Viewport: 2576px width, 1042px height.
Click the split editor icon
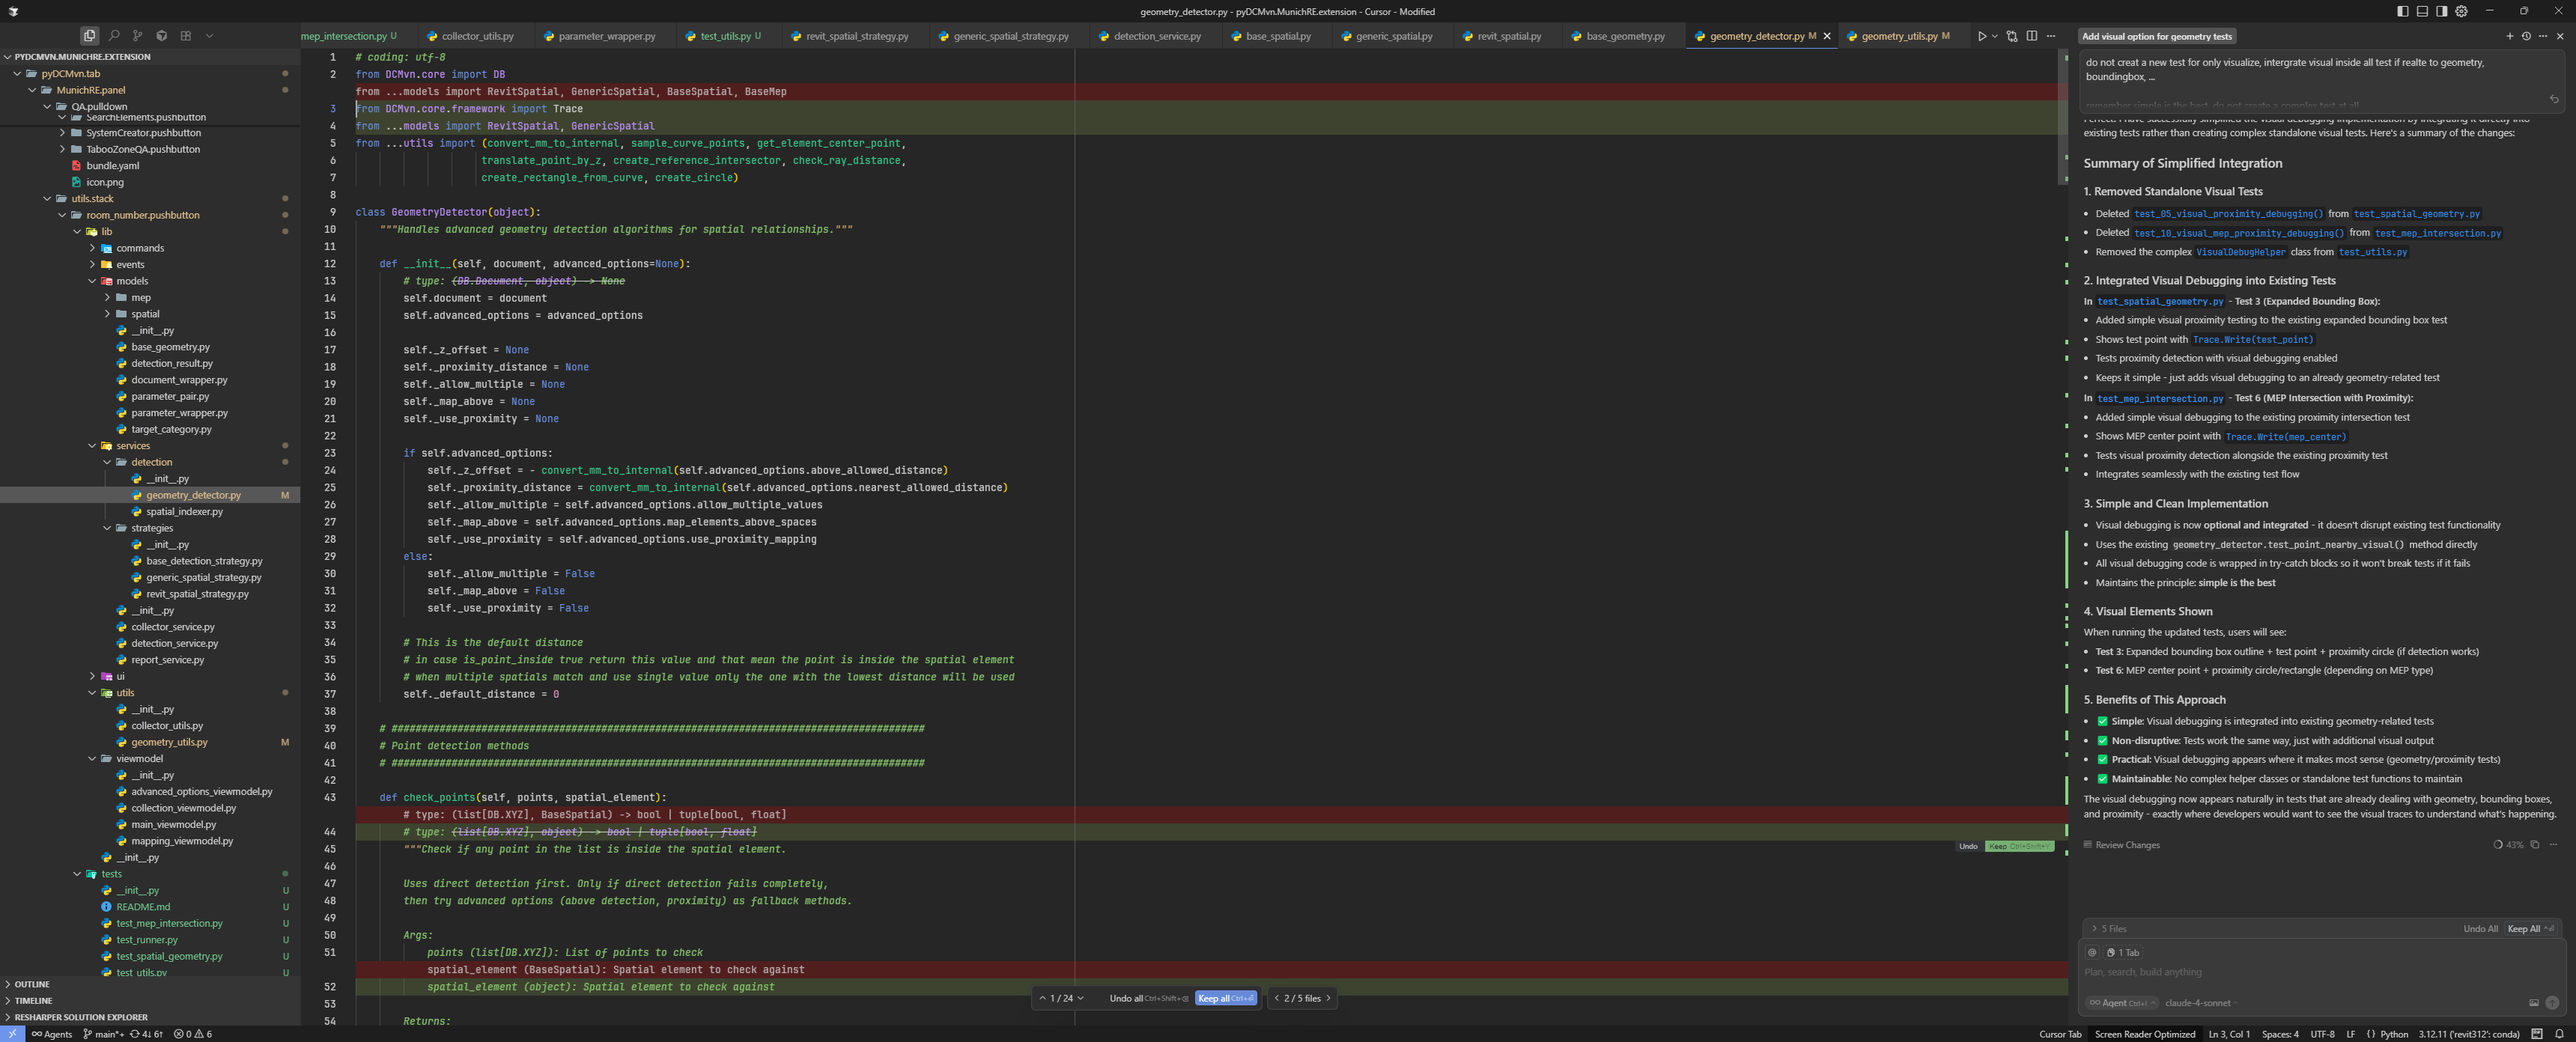point(2031,36)
